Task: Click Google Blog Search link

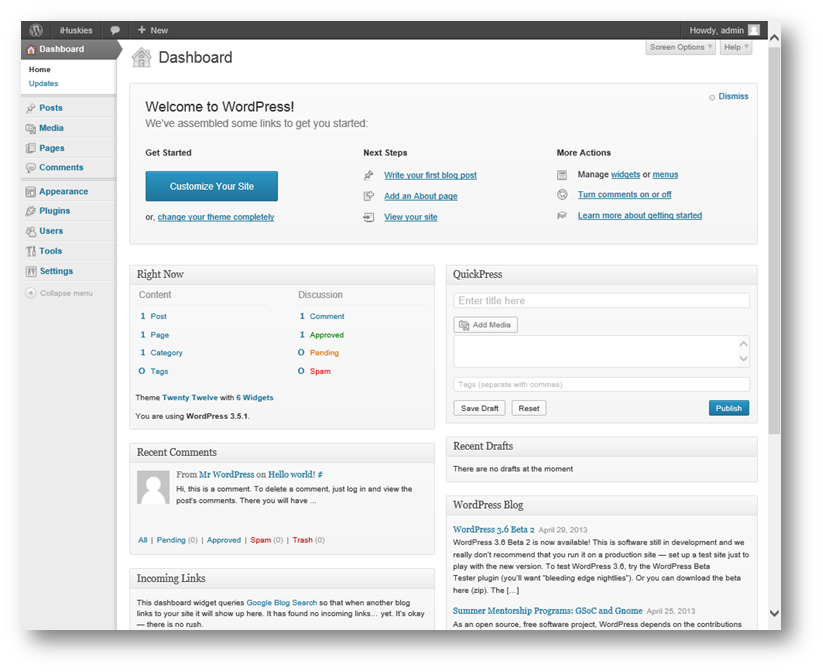Action: [282, 603]
